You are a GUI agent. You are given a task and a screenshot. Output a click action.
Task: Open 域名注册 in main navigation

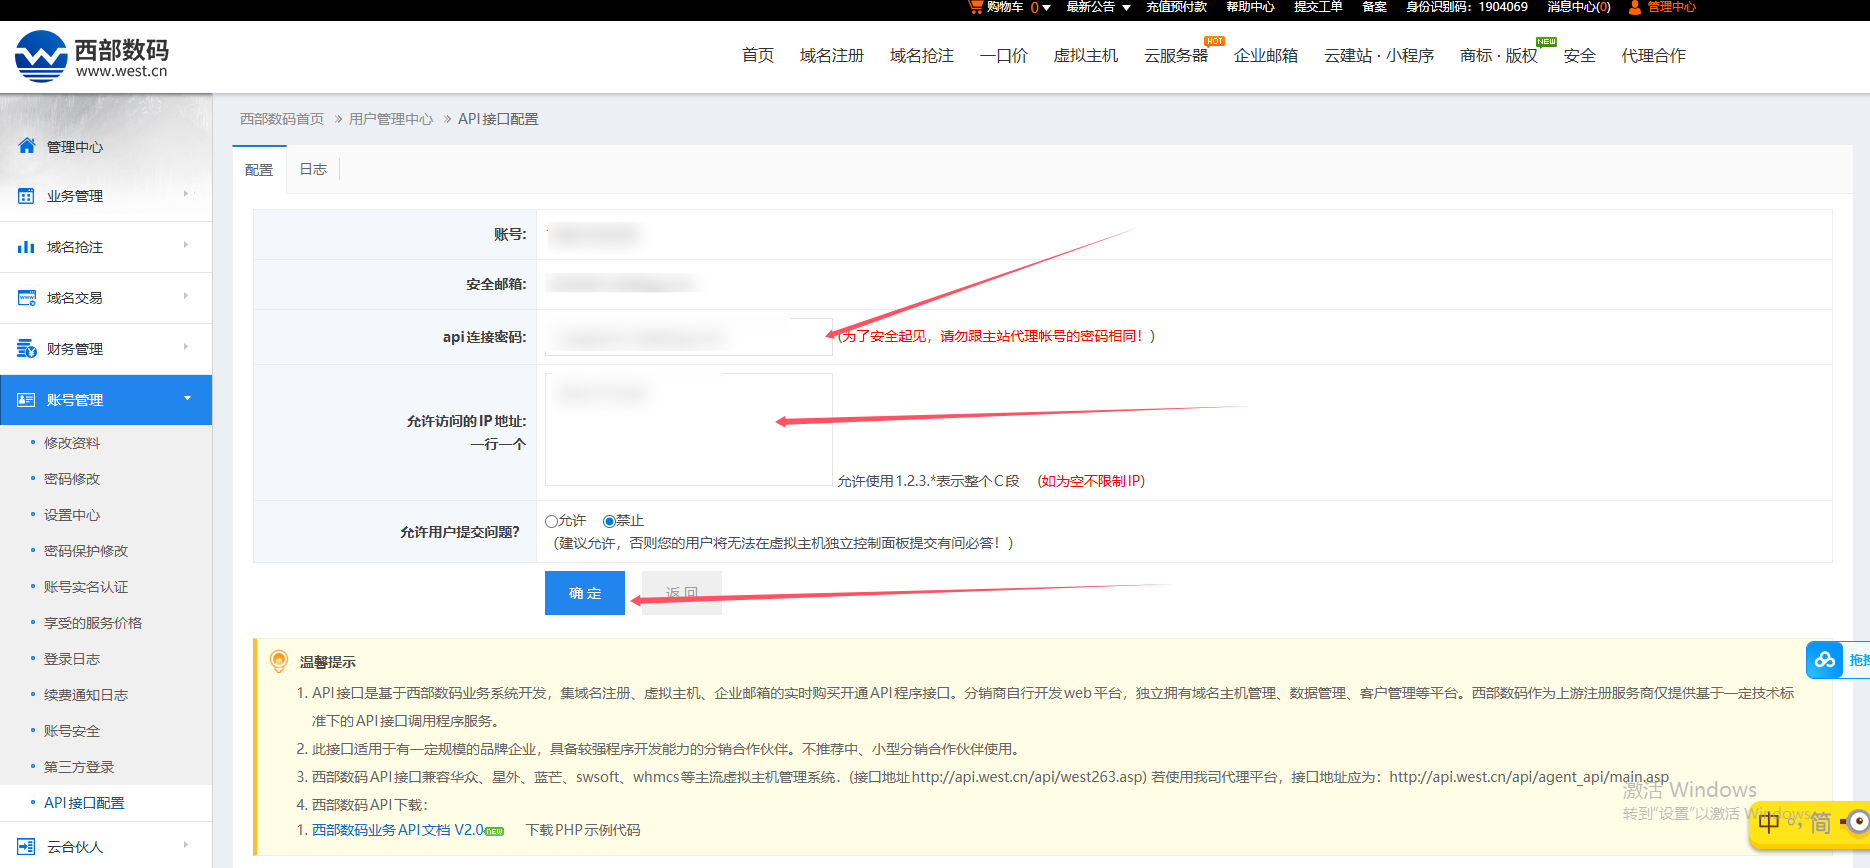click(832, 56)
